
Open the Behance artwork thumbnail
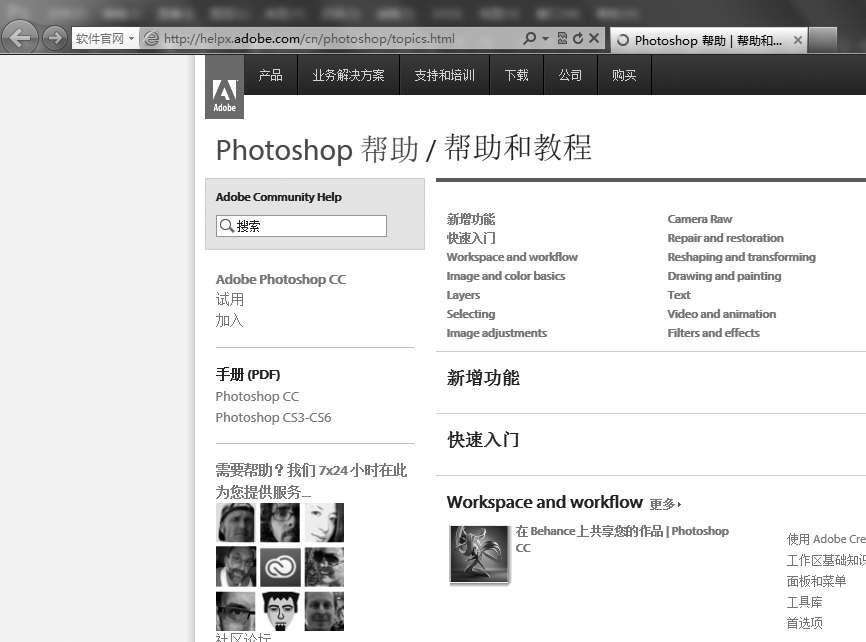[x=479, y=554]
